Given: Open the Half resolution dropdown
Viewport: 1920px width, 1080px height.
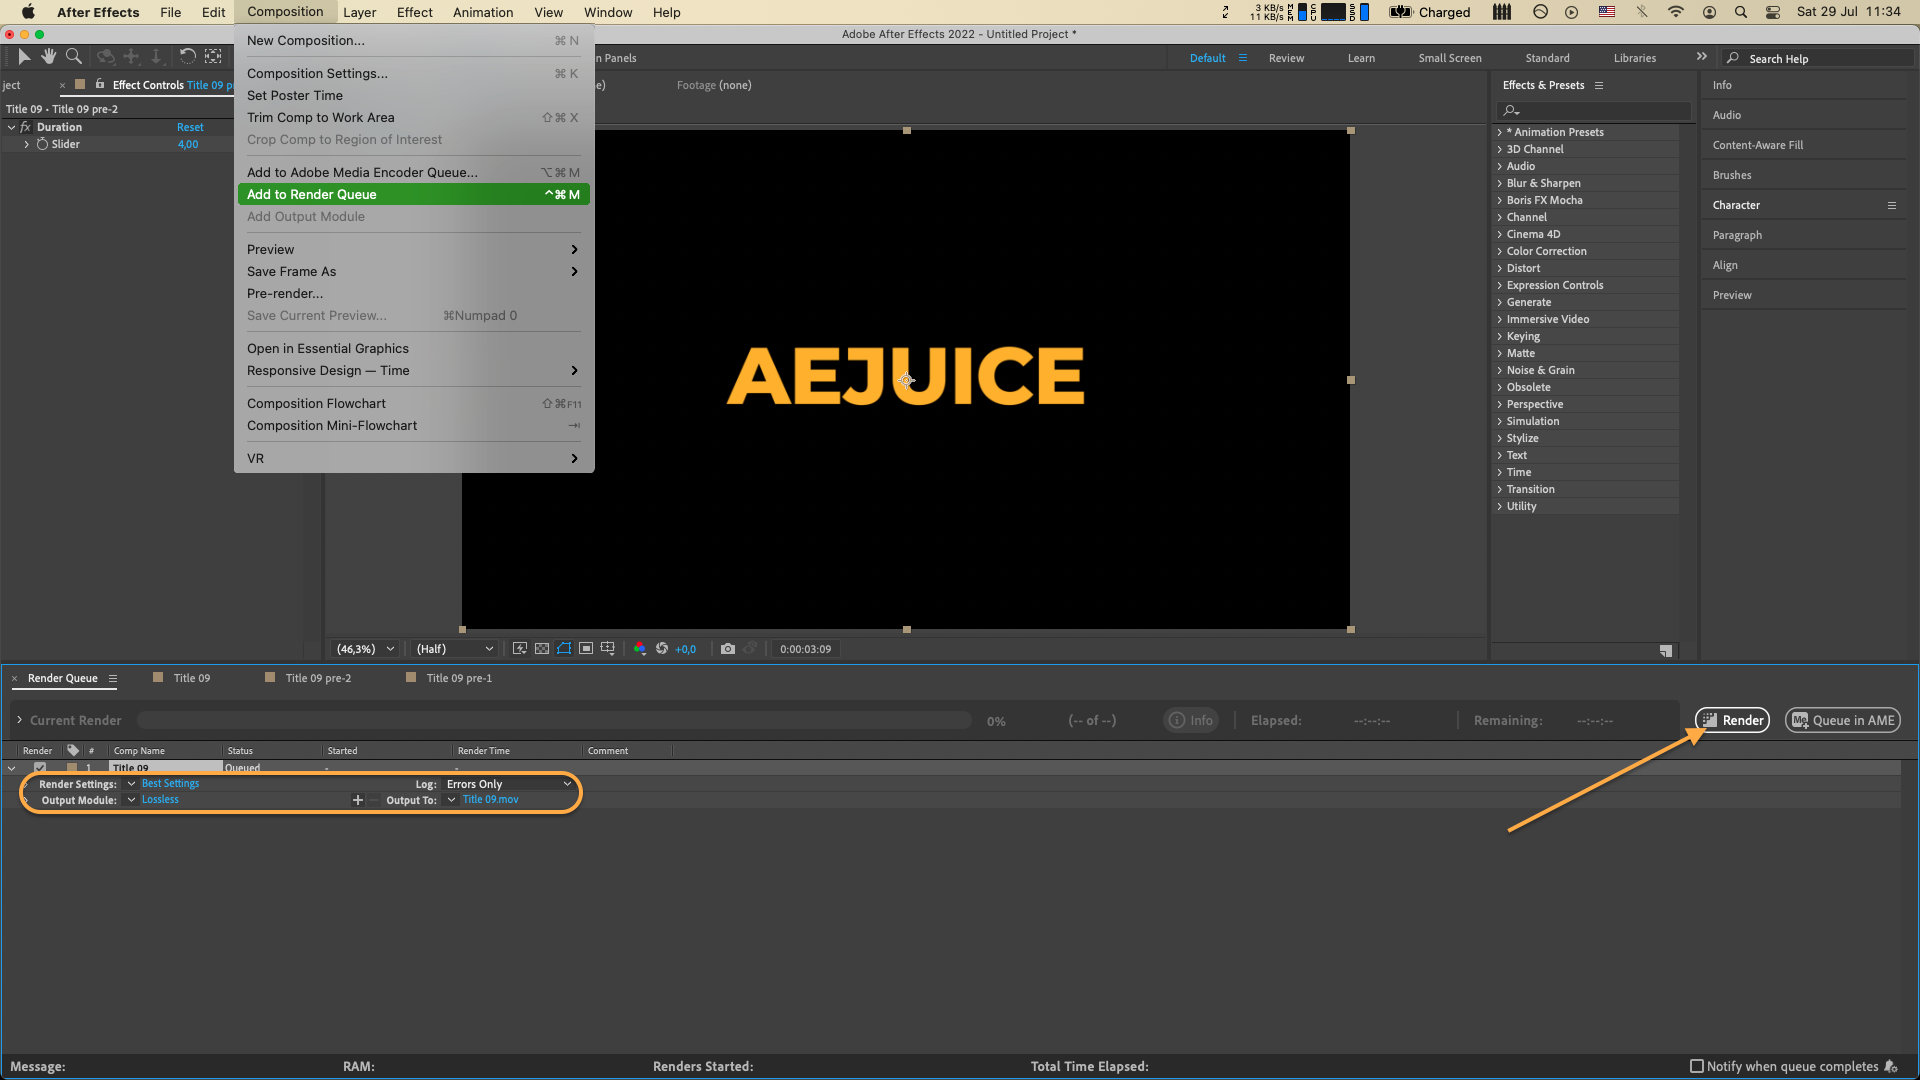Looking at the screenshot, I should click(455, 649).
